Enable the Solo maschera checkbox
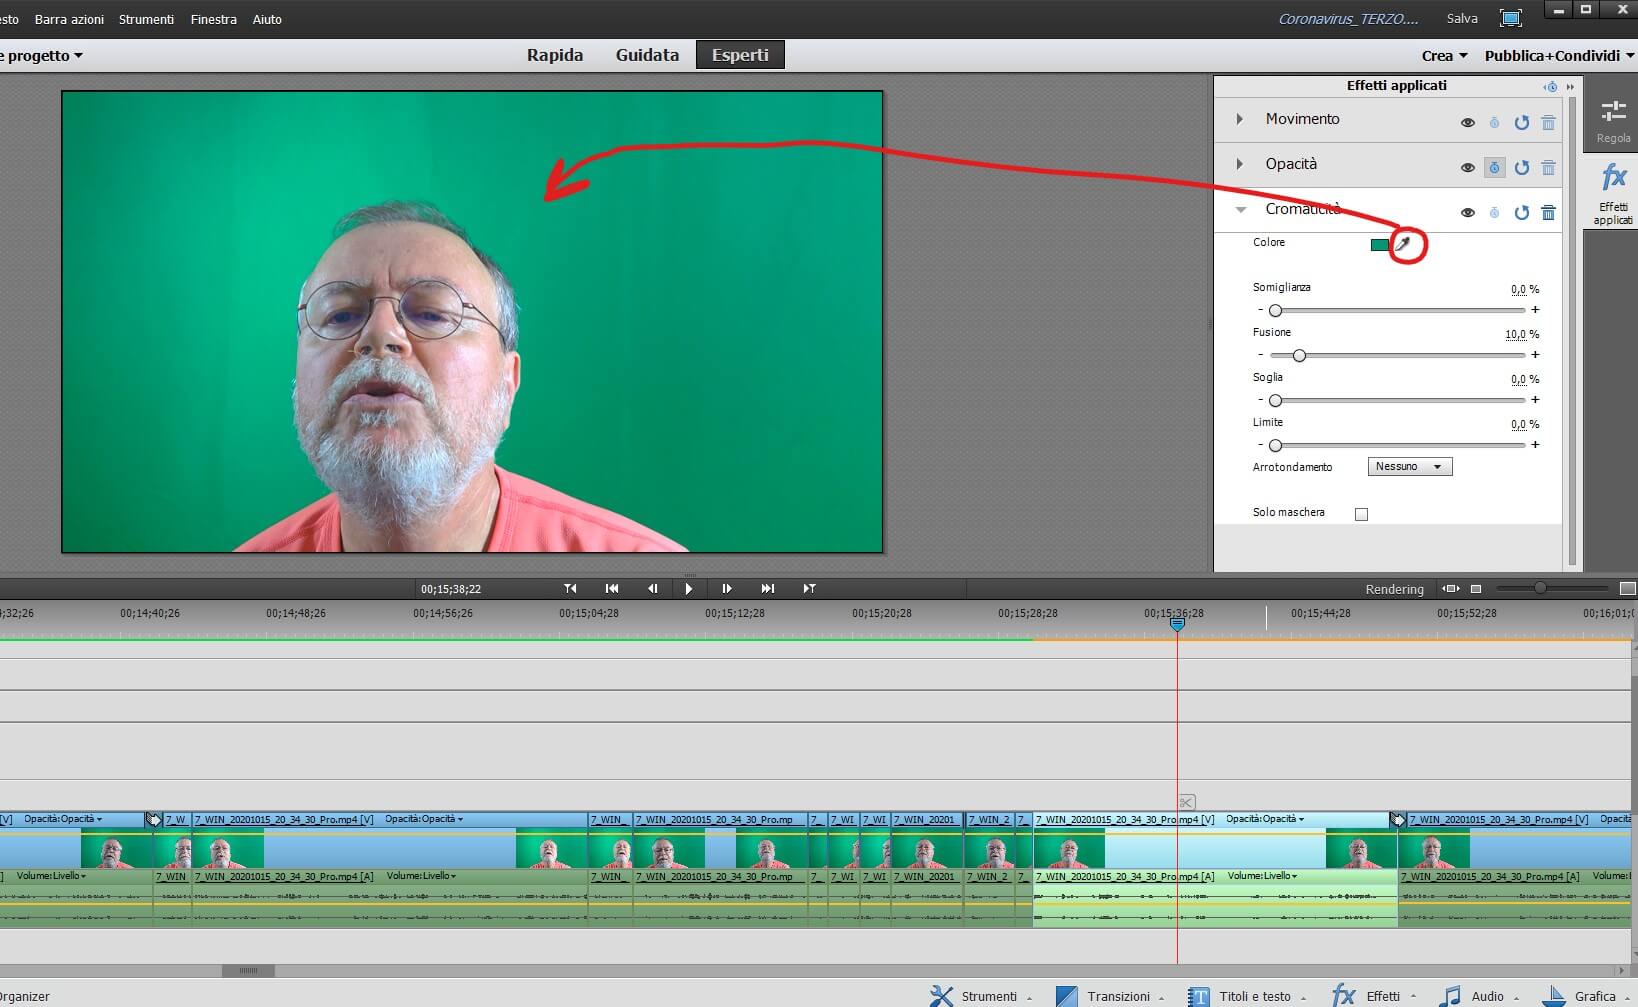The height and width of the screenshot is (1007, 1638). 1361,514
